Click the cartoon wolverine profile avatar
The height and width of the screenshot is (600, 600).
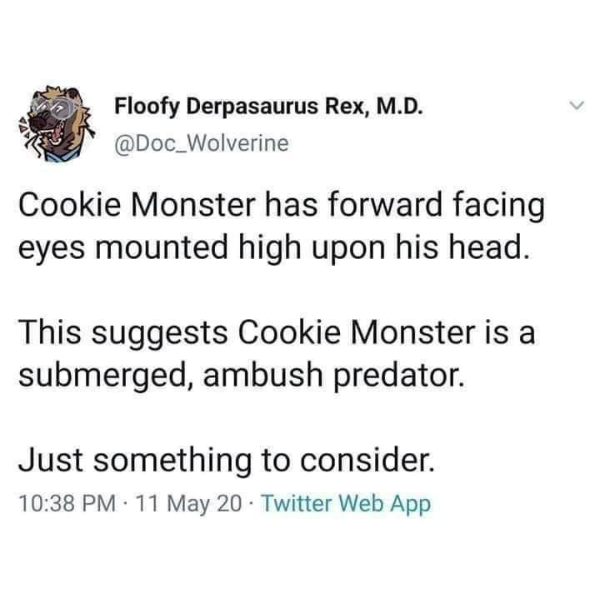(58, 124)
